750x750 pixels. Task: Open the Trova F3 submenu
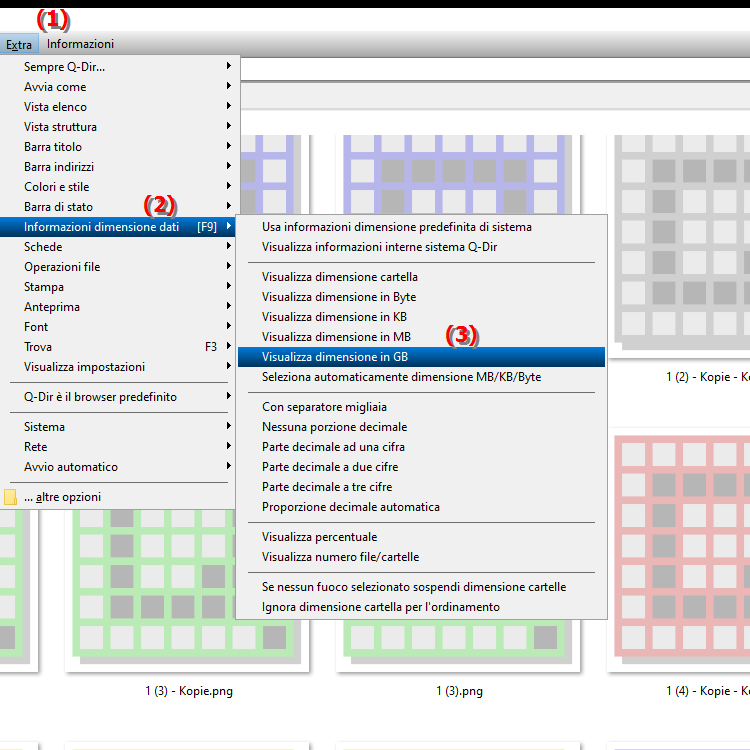tap(117, 347)
